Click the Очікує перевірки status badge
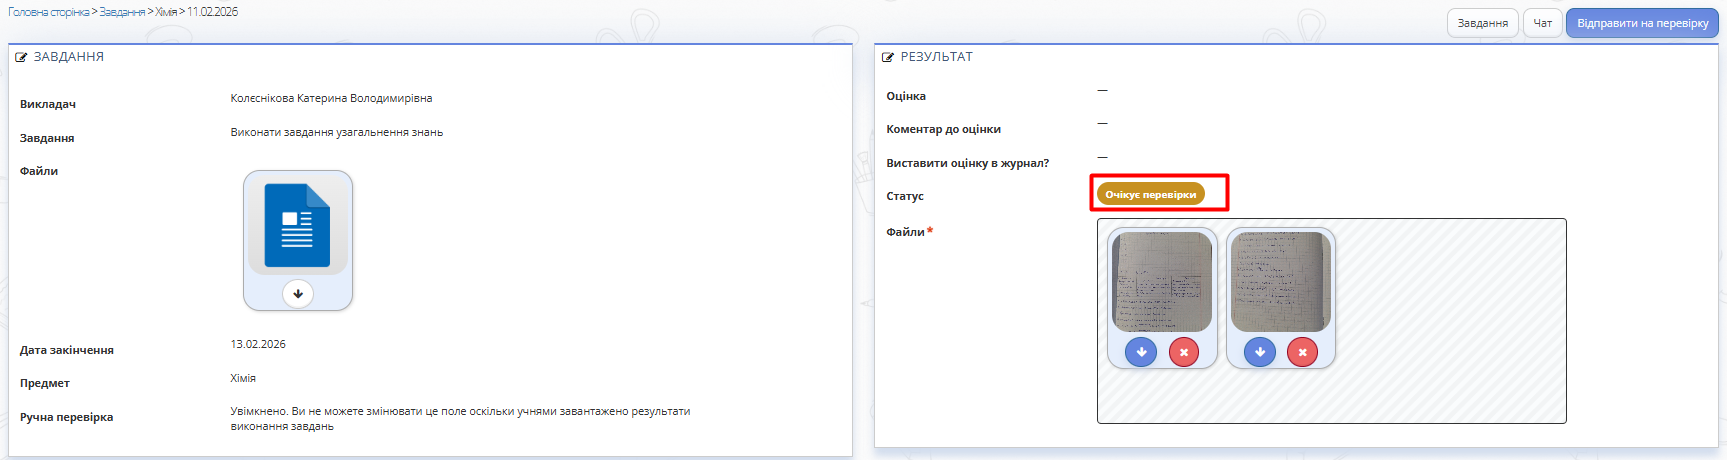The width and height of the screenshot is (1727, 460). (1150, 194)
